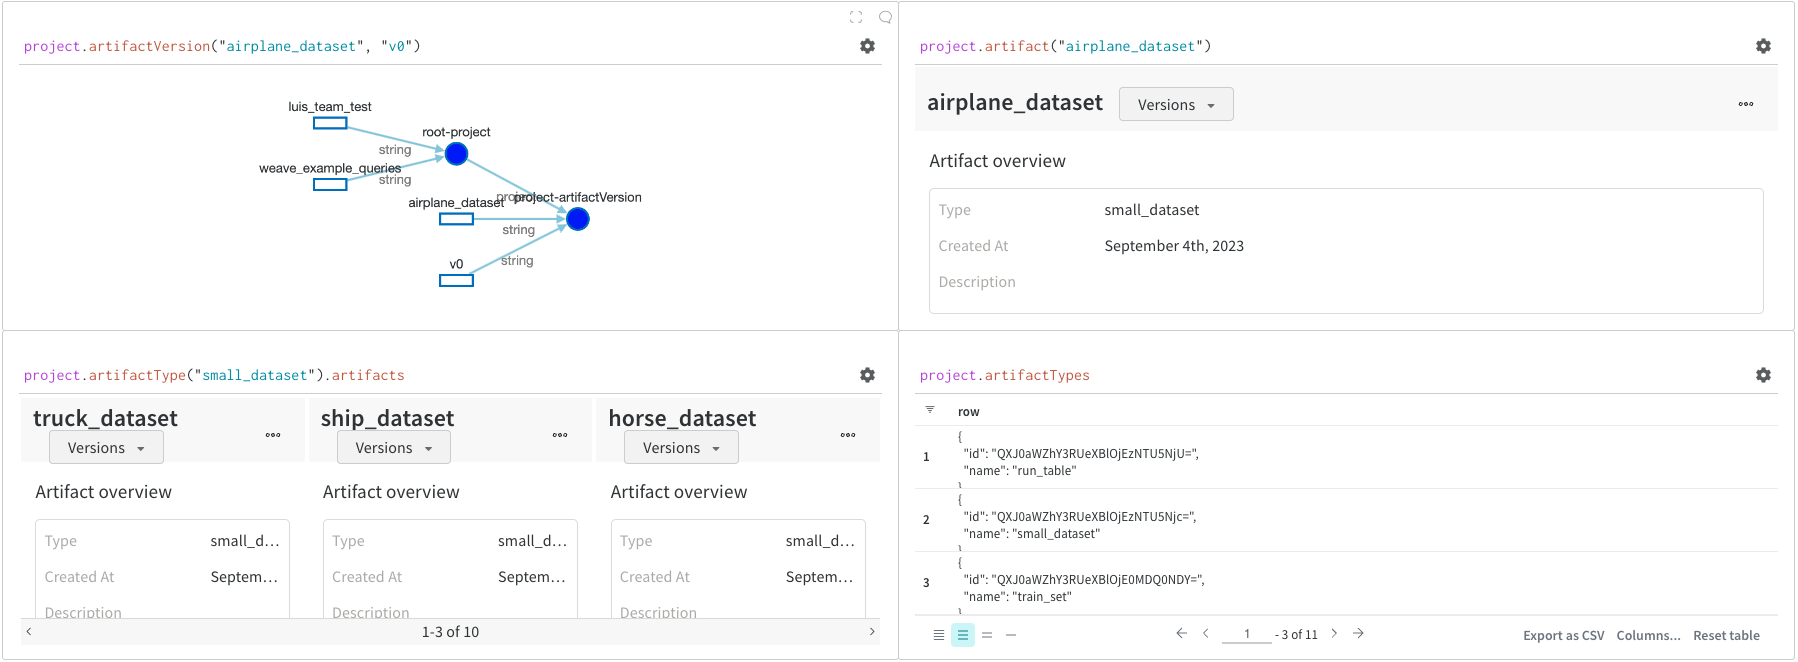Open fullscreen view for the artifactVersion panel
The image size is (1798, 662).
click(856, 17)
